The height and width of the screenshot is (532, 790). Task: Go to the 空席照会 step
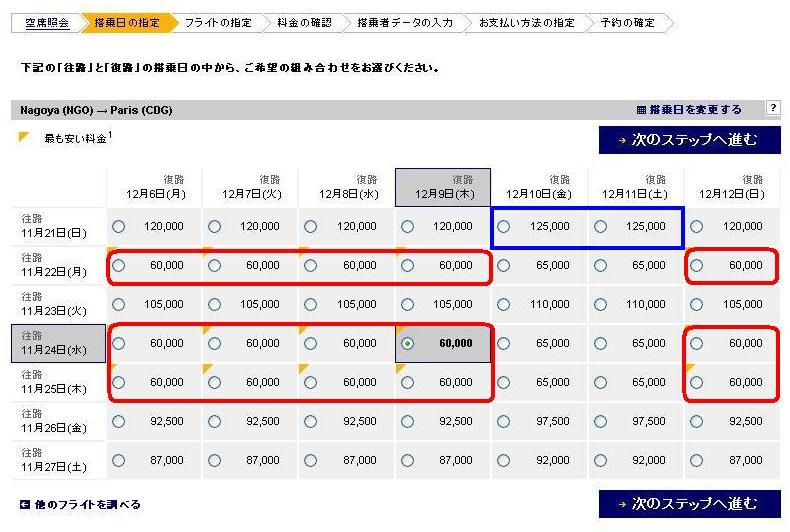pos(46,23)
